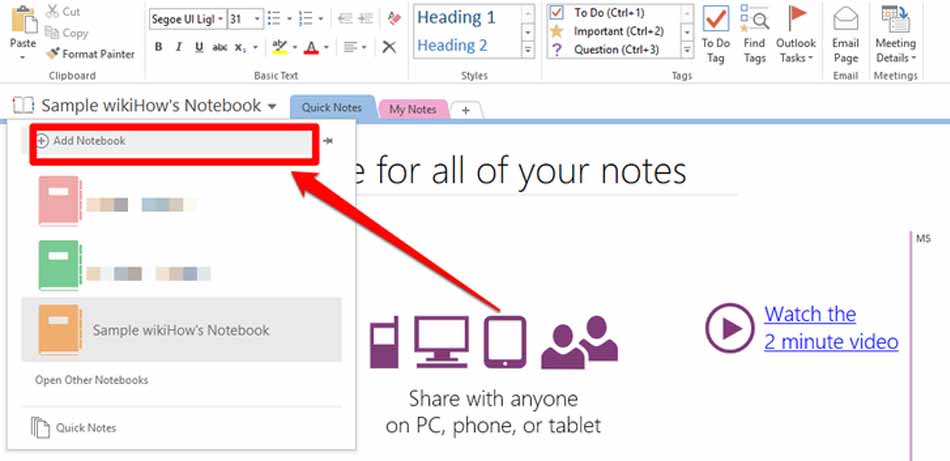Viewport: 950px width, 461px height.
Task: Click Open Other Notebooks
Action: click(x=91, y=380)
